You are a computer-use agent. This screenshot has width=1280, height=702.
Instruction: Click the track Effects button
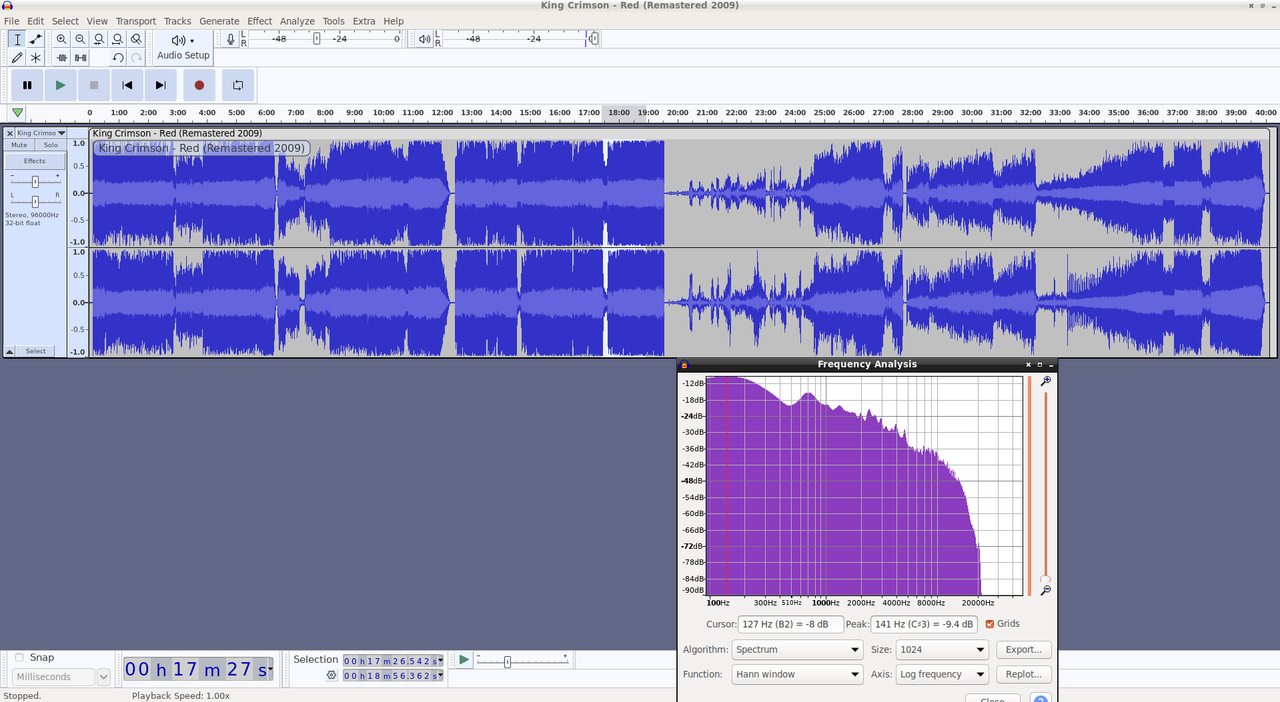coord(35,161)
